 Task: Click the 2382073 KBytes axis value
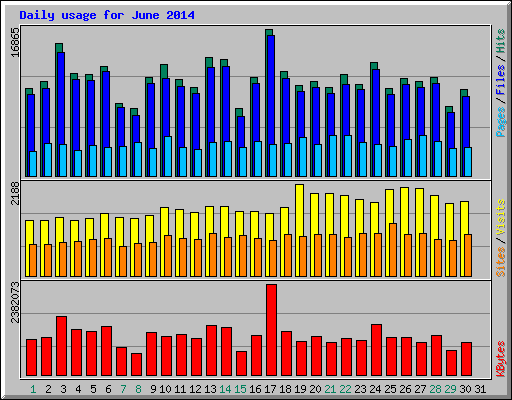(x=15, y=302)
